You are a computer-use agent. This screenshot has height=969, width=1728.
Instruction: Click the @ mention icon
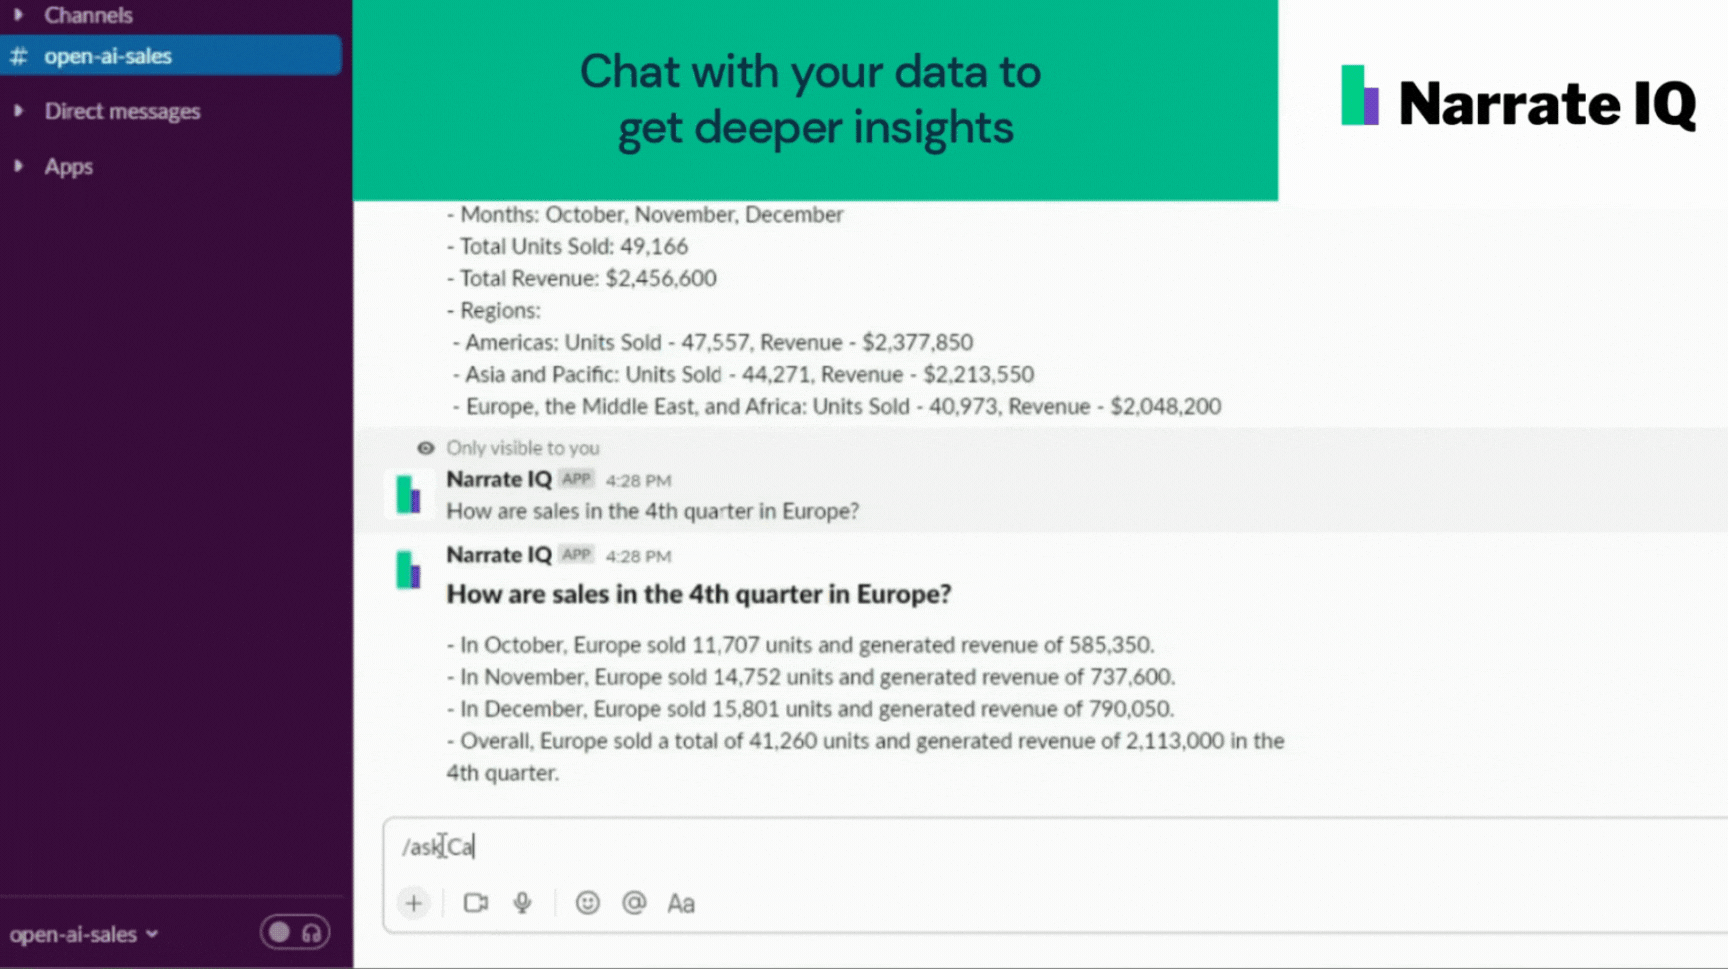[x=634, y=903]
